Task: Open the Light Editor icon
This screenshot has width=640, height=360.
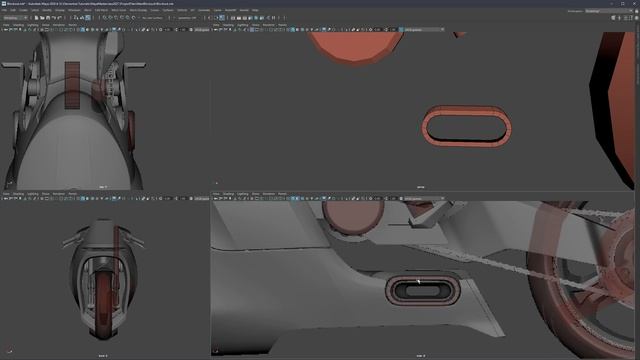Action: coord(268,18)
